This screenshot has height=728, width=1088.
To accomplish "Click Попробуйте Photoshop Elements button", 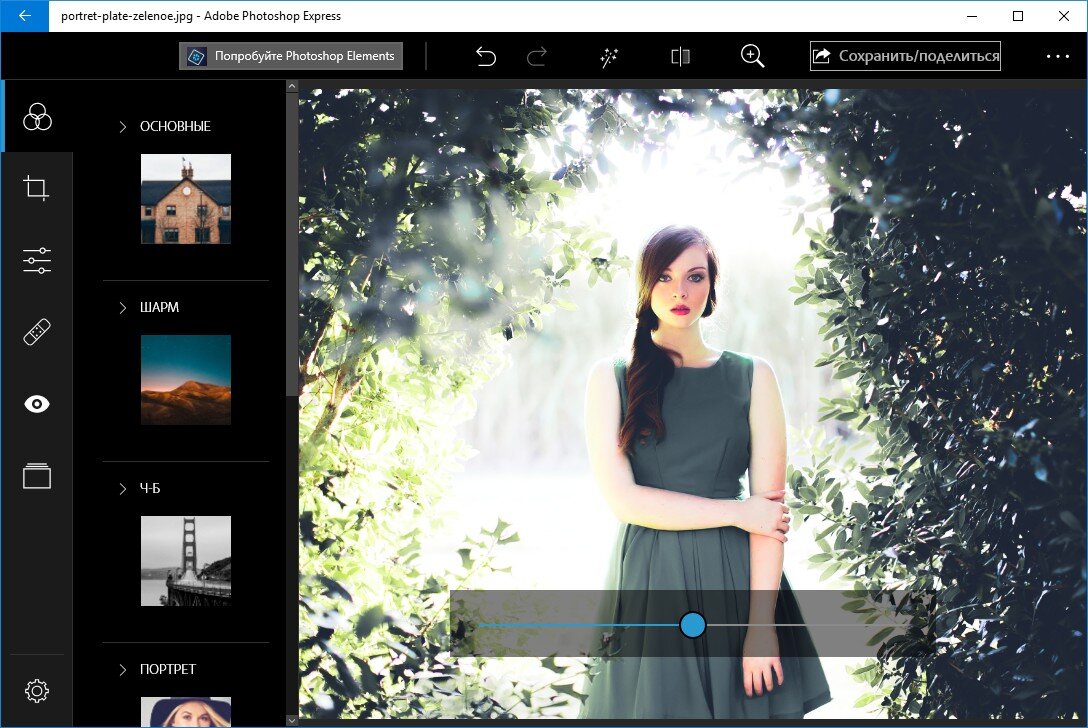I will [291, 56].
